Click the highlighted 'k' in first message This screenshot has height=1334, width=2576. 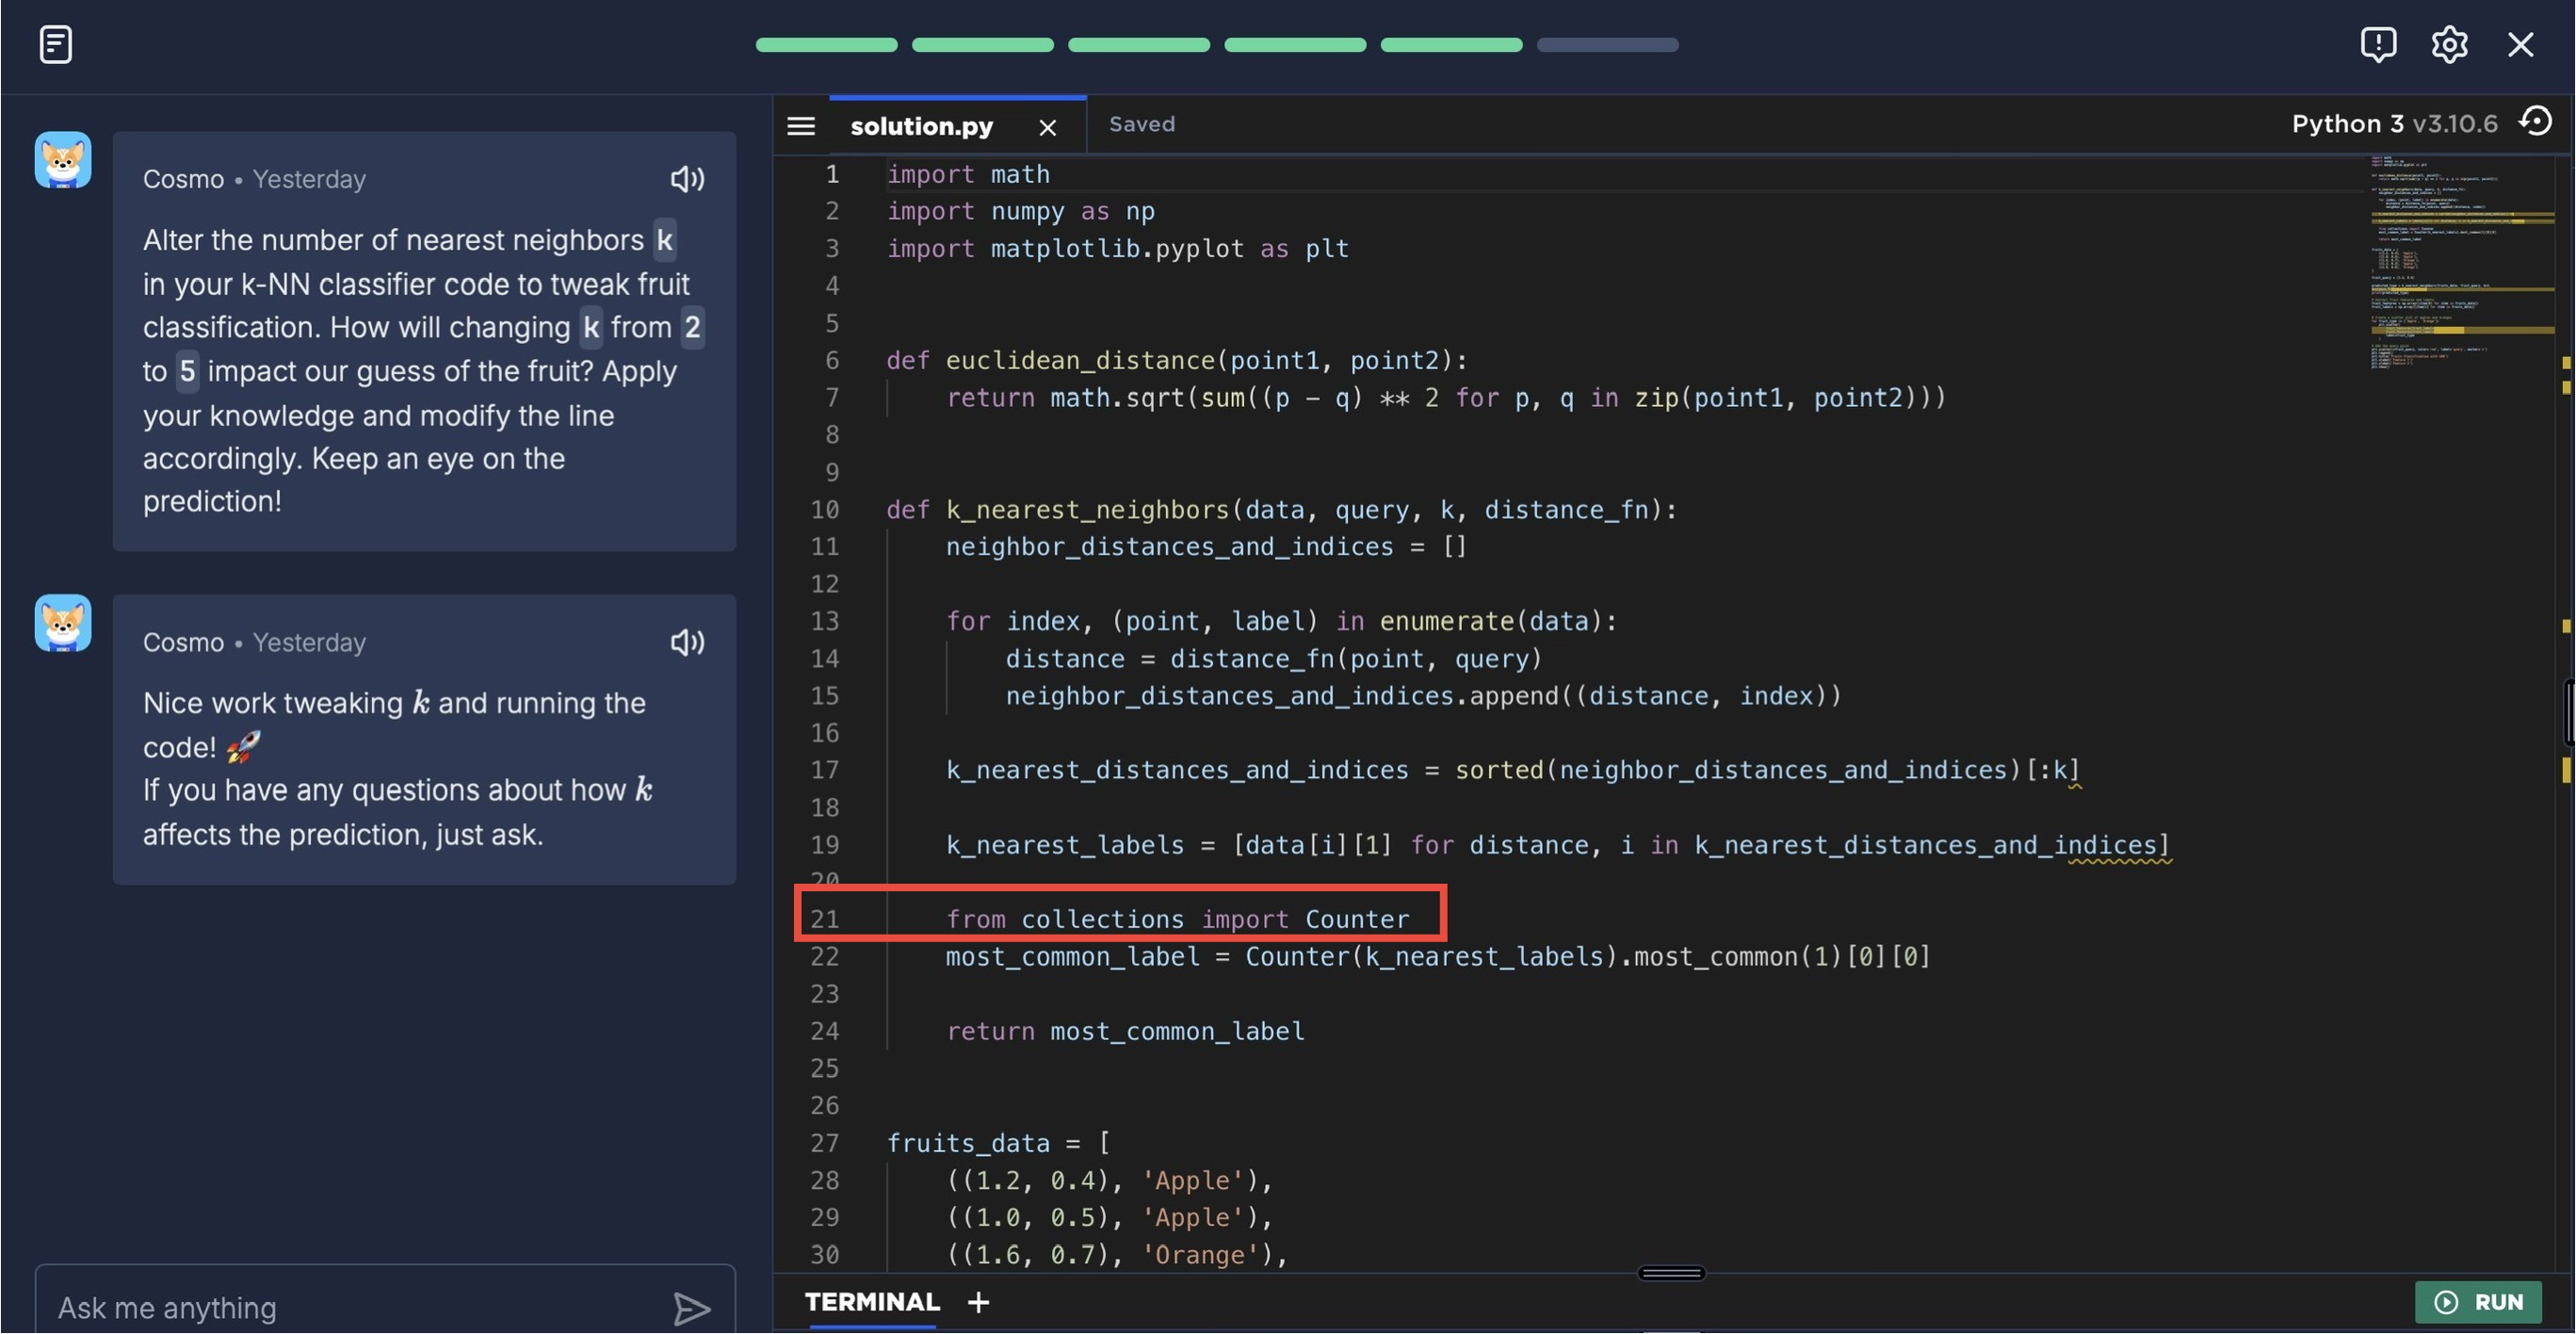tap(664, 240)
